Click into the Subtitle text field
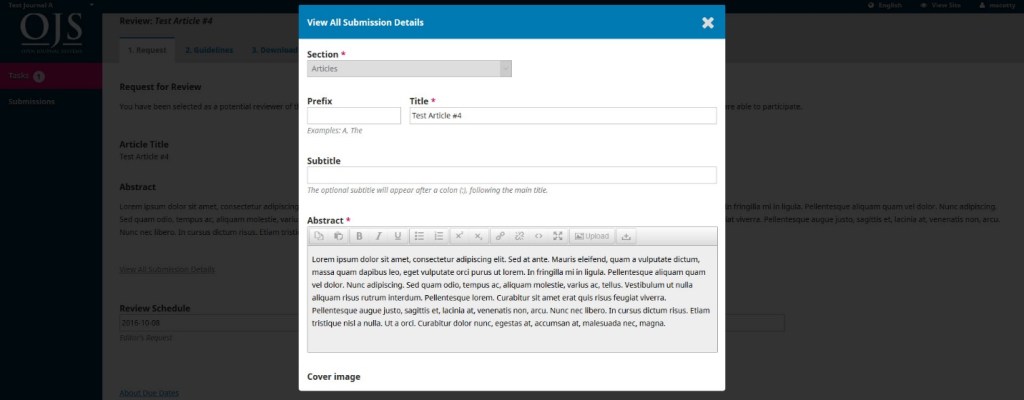The image size is (1024, 400). click(x=511, y=175)
